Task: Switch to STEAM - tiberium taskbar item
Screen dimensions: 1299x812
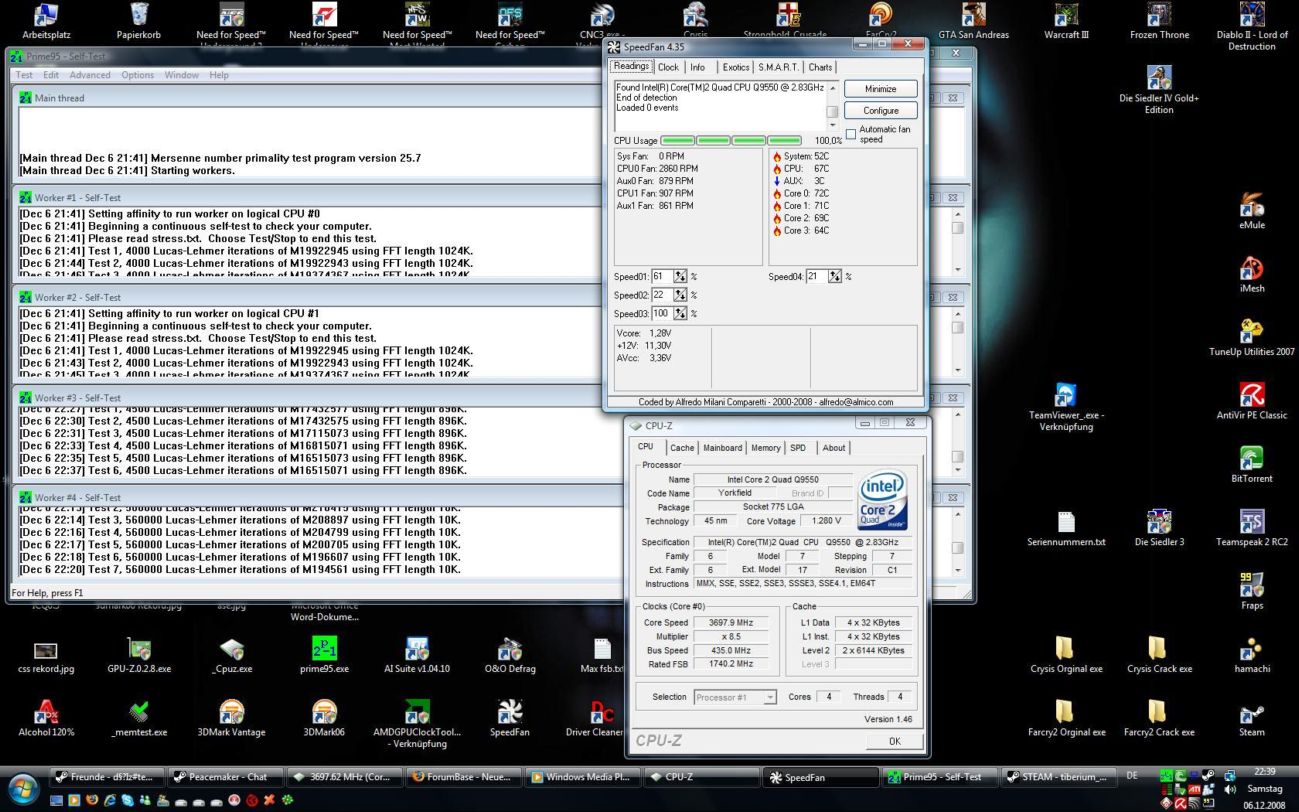Action: [1057, 777]
